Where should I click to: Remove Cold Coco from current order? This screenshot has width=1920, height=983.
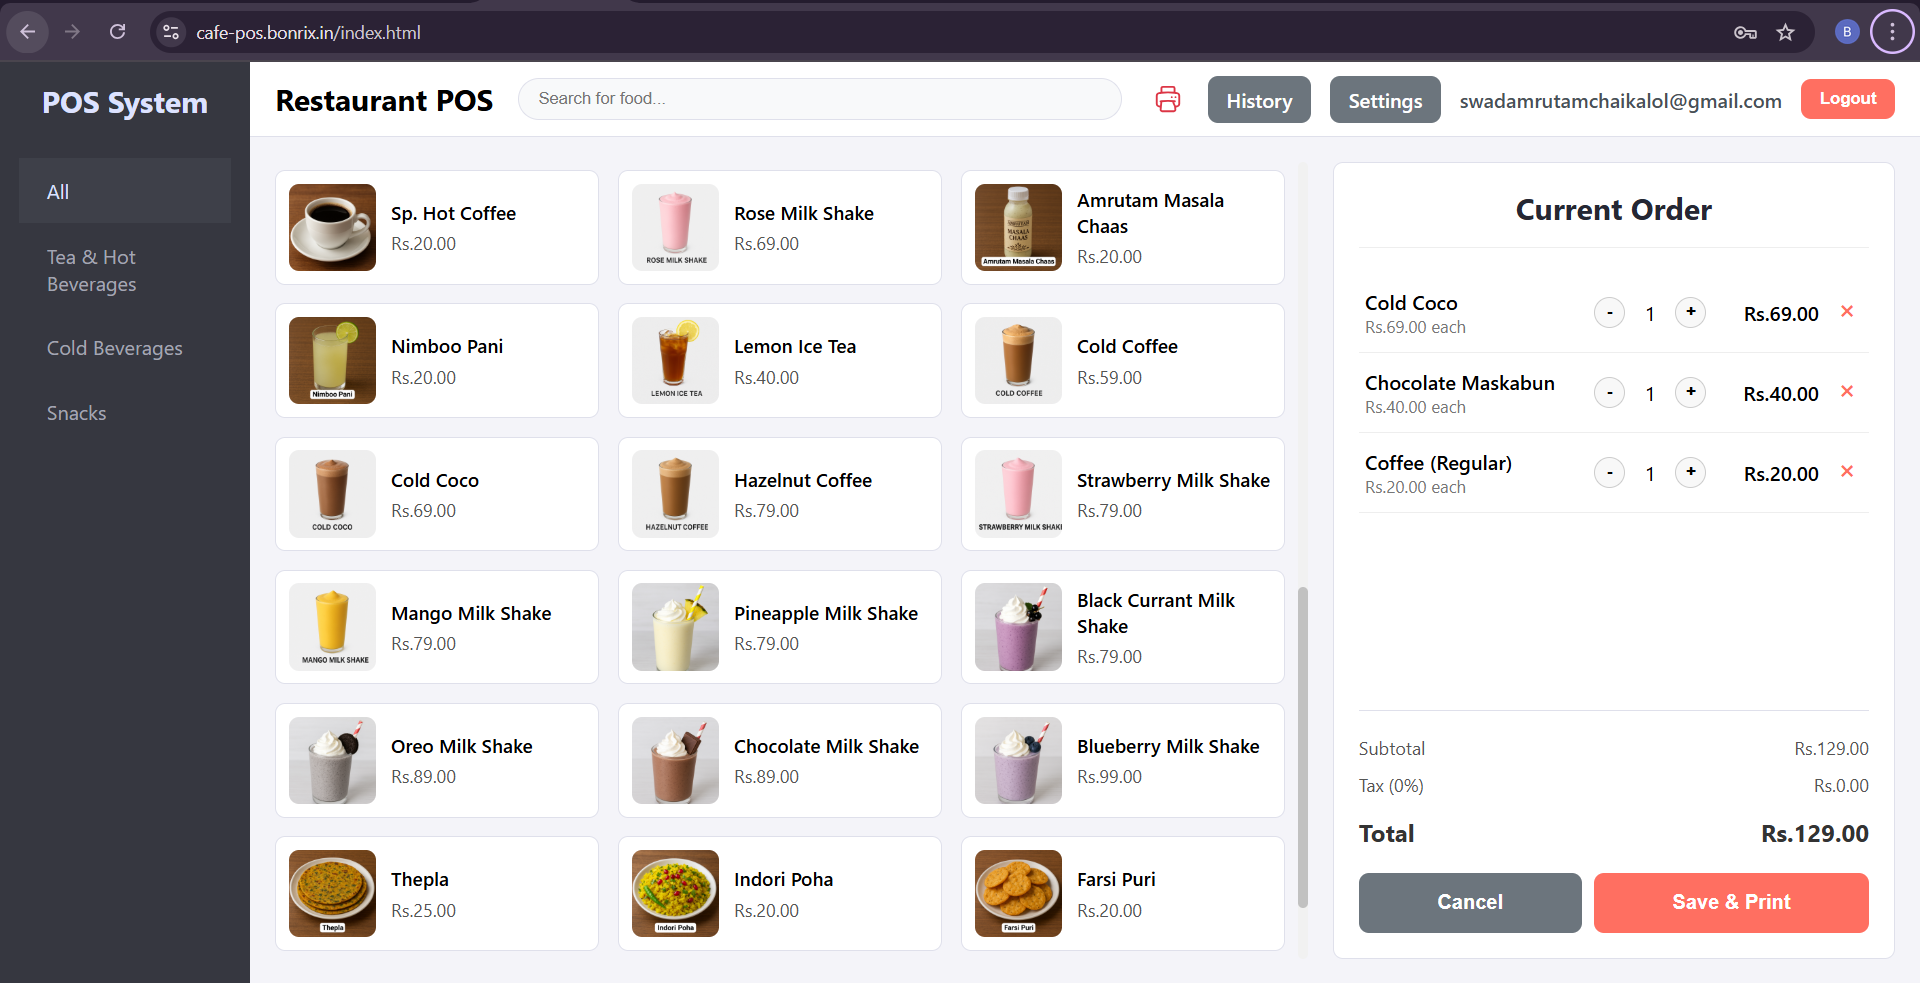(1847, 312)
